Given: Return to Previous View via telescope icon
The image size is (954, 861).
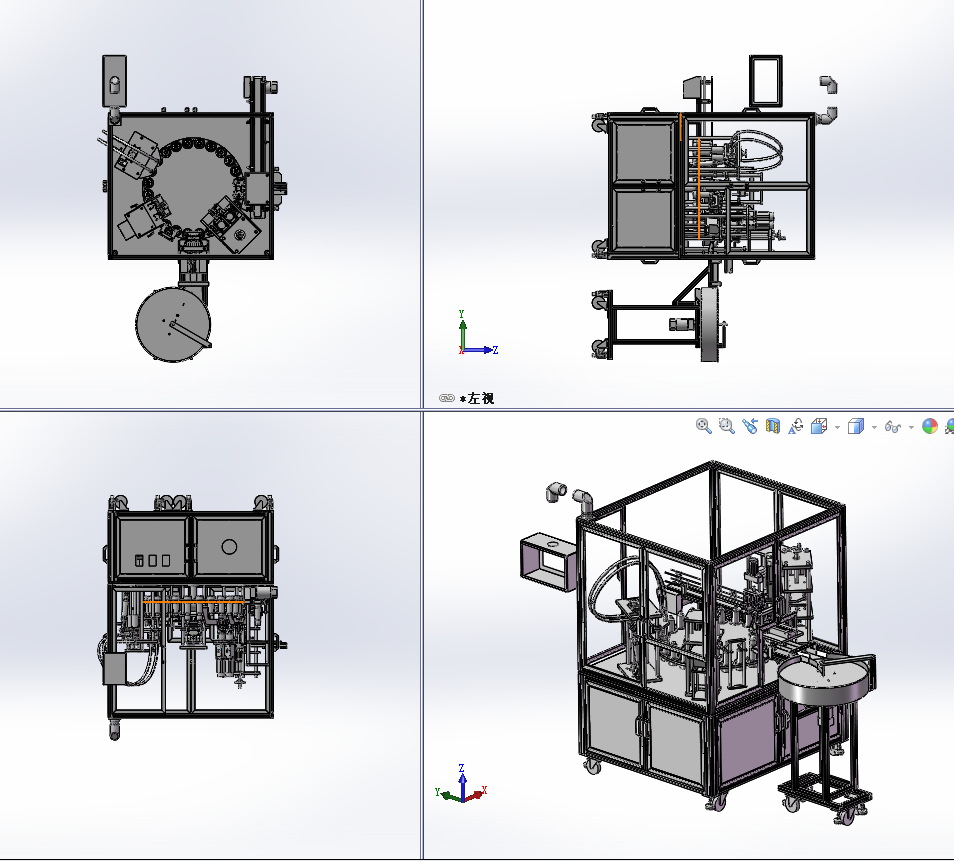Looking at the screenshot, I should coord(750,426).
